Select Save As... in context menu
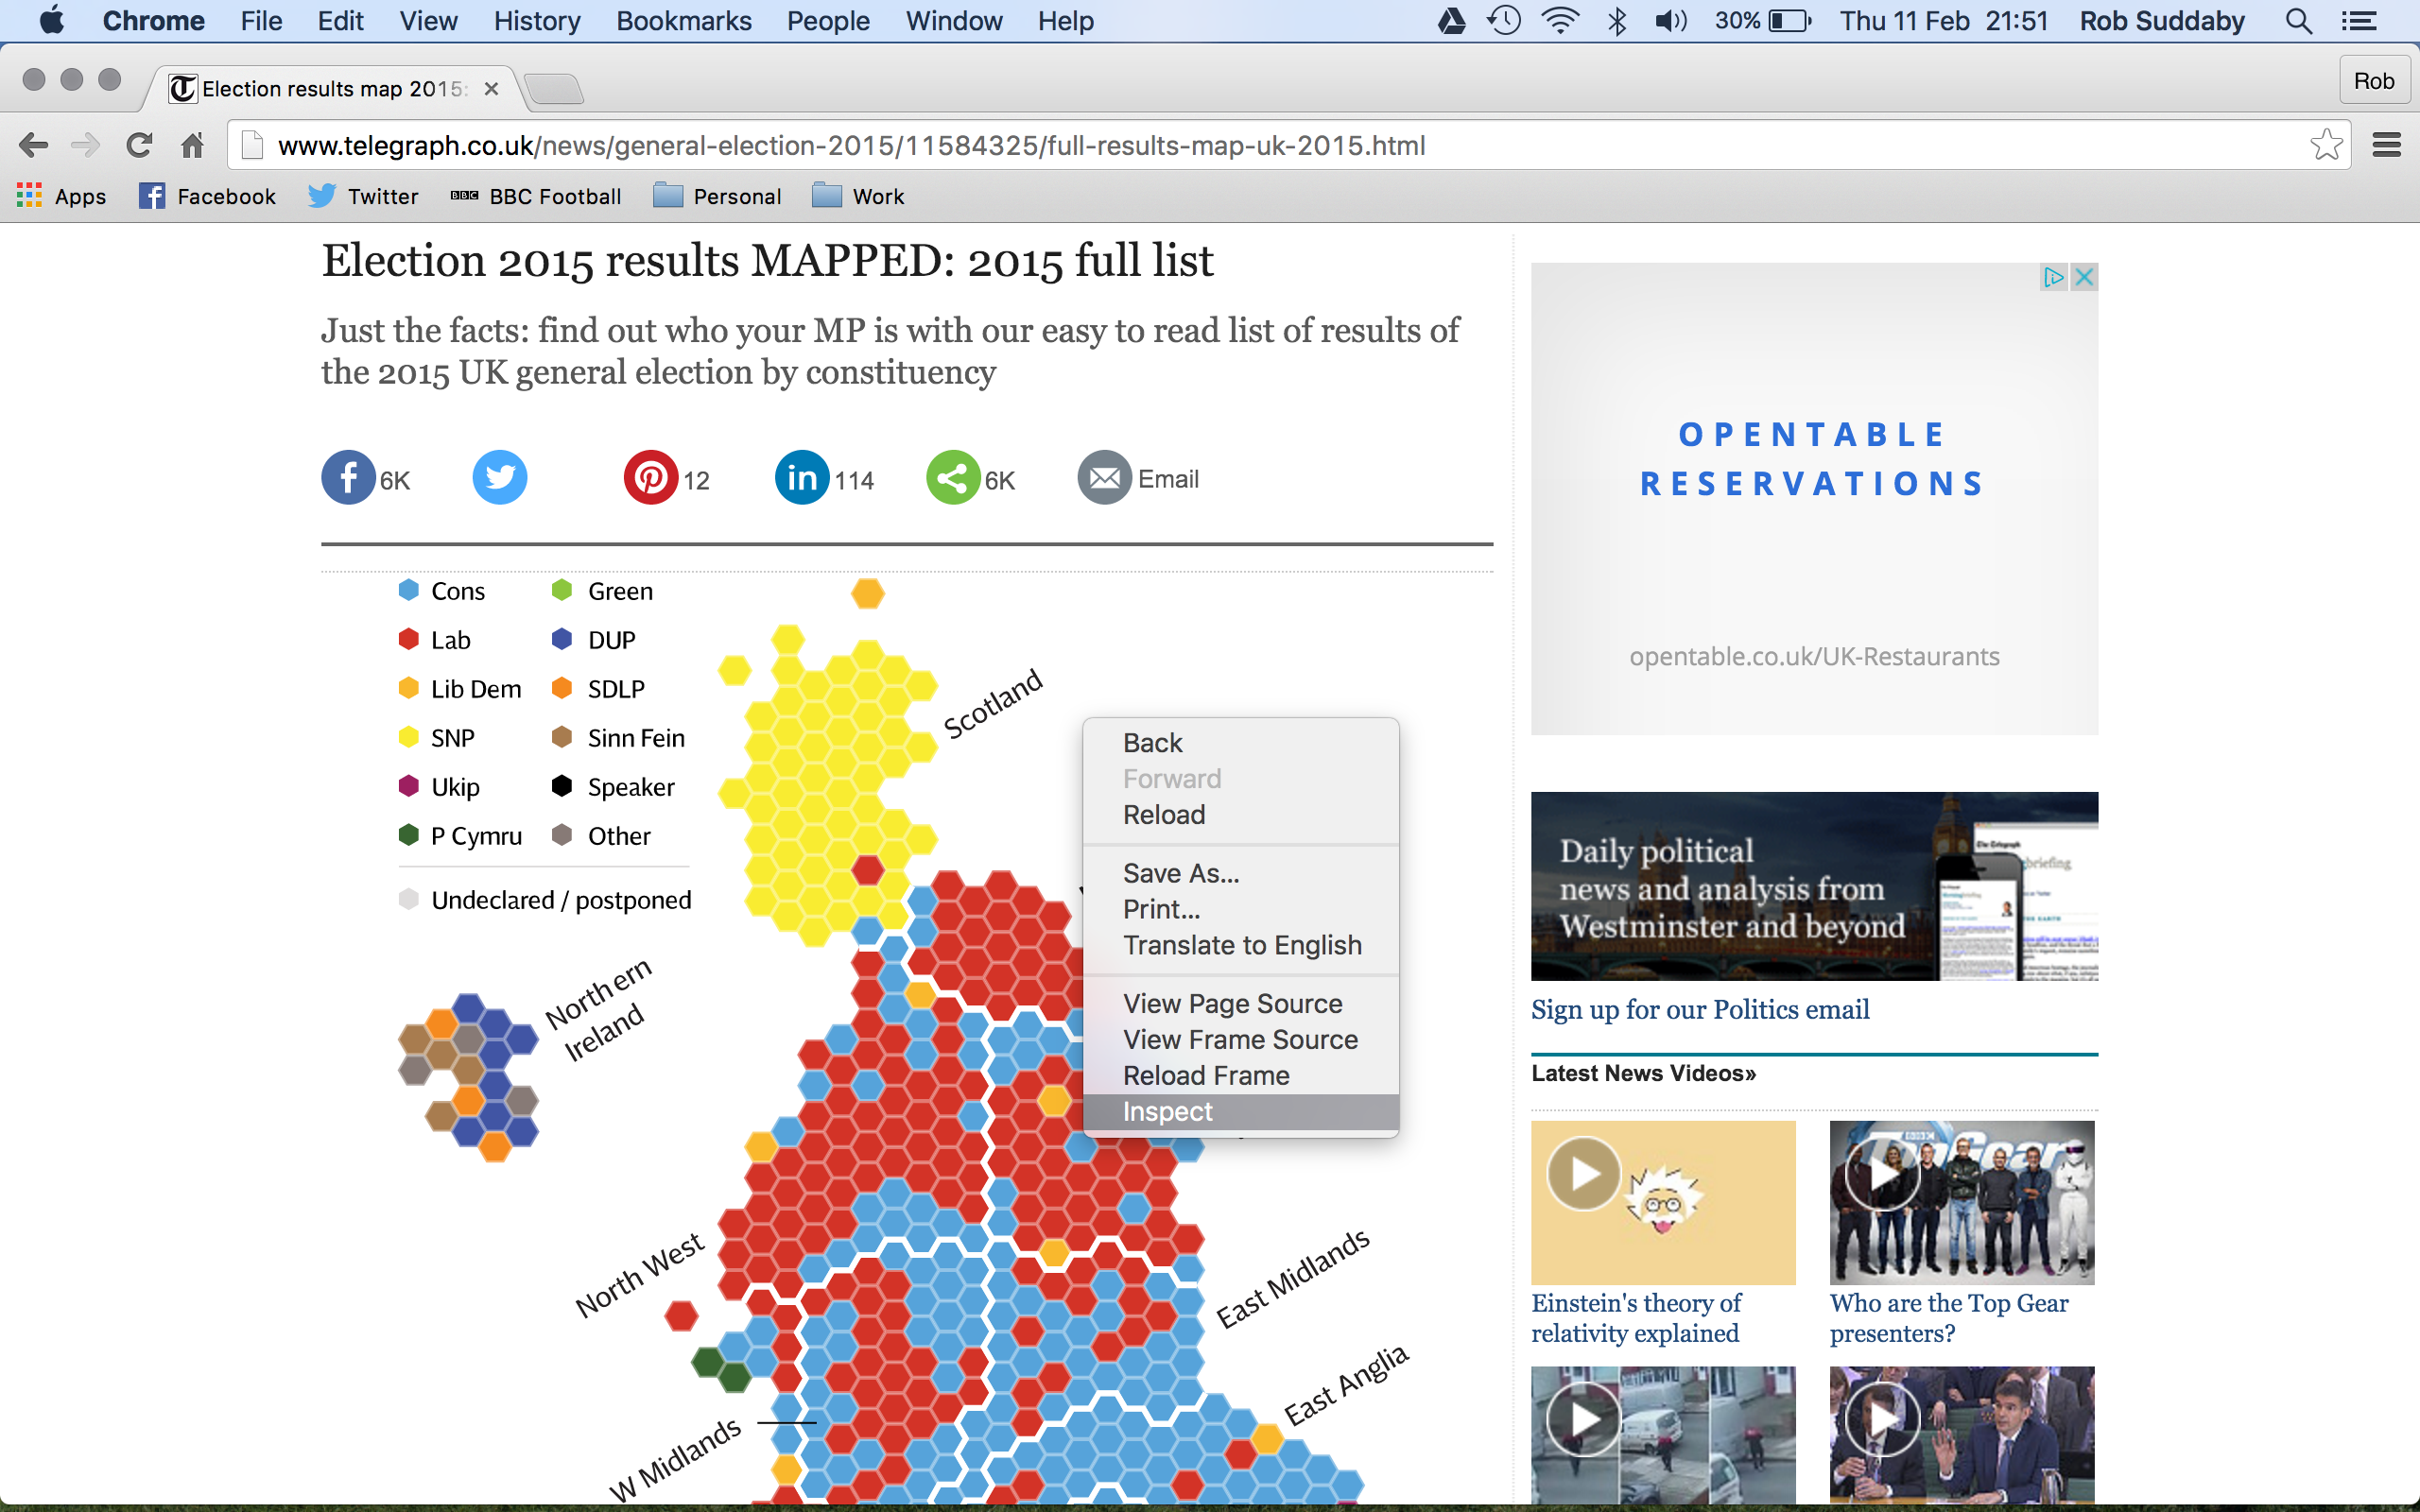The width and height of the screenshot is (2420, 1512). [x=1240, y=873]
